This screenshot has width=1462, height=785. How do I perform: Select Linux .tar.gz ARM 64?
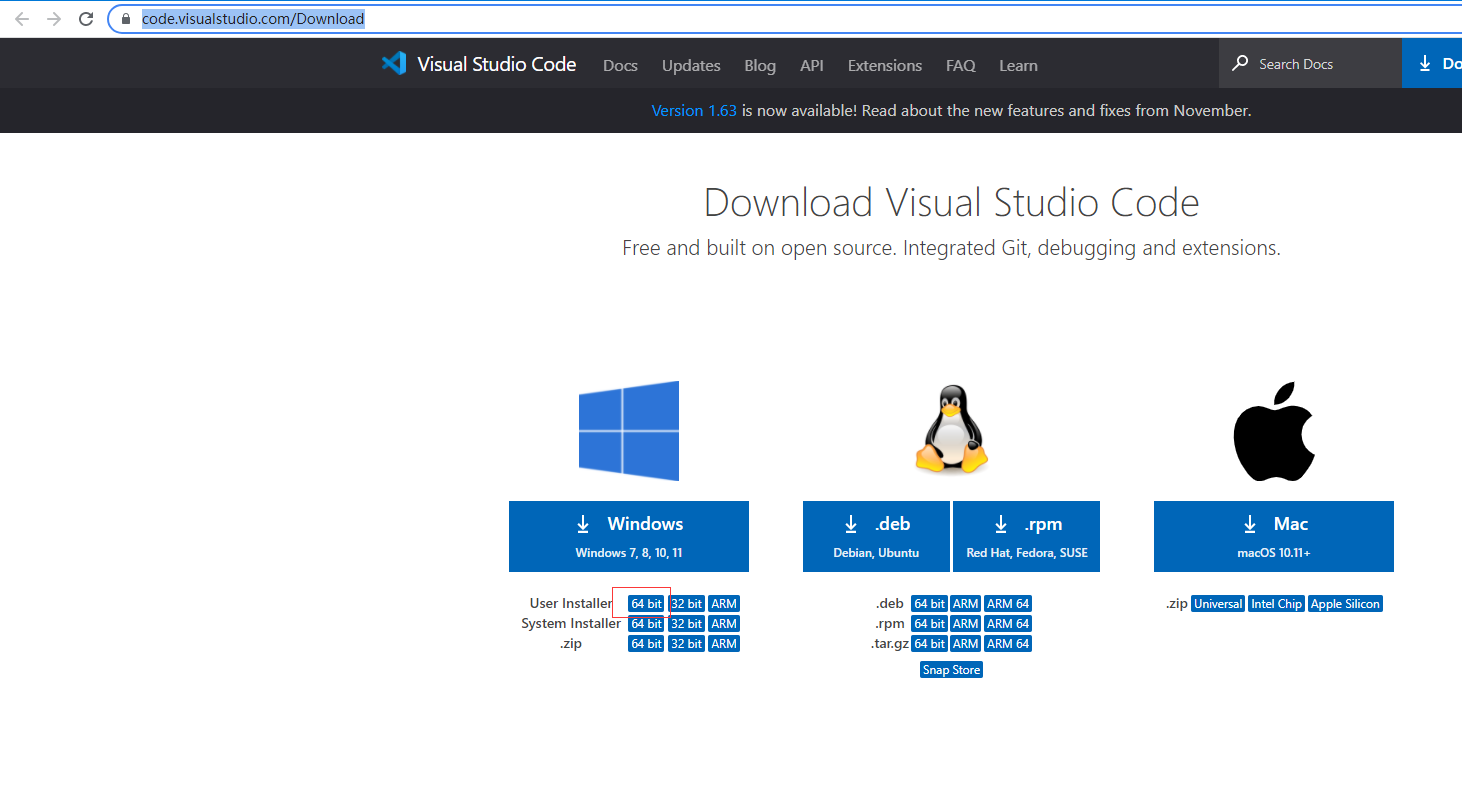click(x=1008, y=644)
